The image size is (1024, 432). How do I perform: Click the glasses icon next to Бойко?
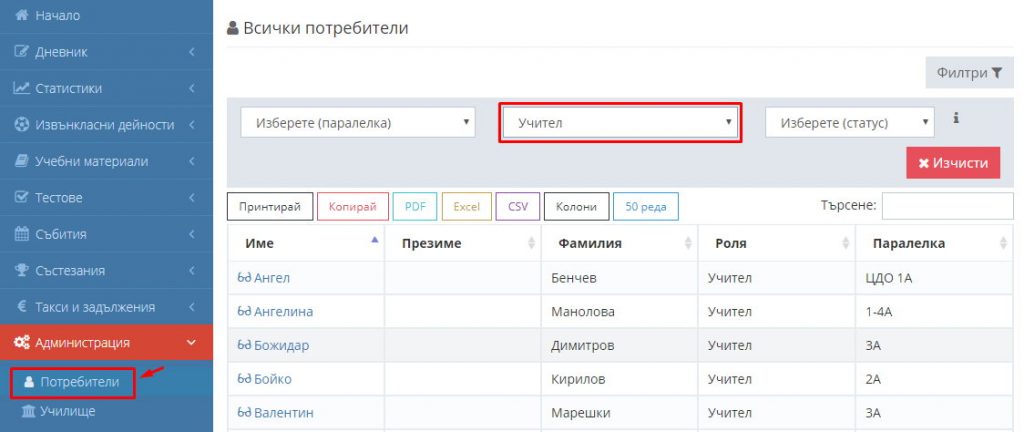(x=244, y=379)
